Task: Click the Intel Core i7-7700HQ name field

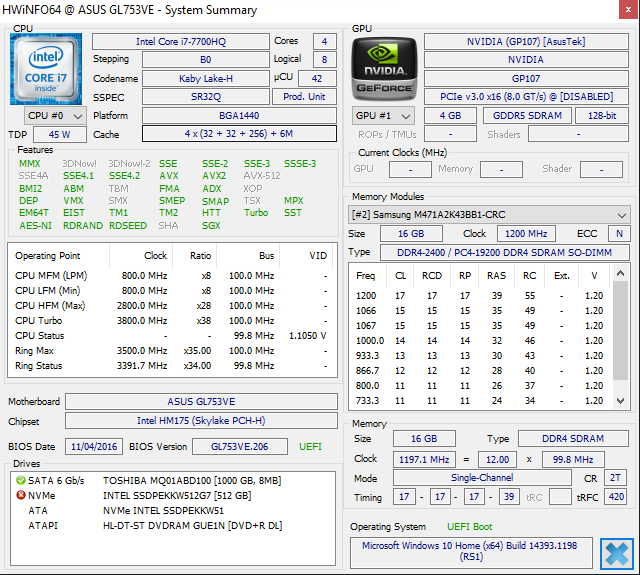Action: coord(181,42)
